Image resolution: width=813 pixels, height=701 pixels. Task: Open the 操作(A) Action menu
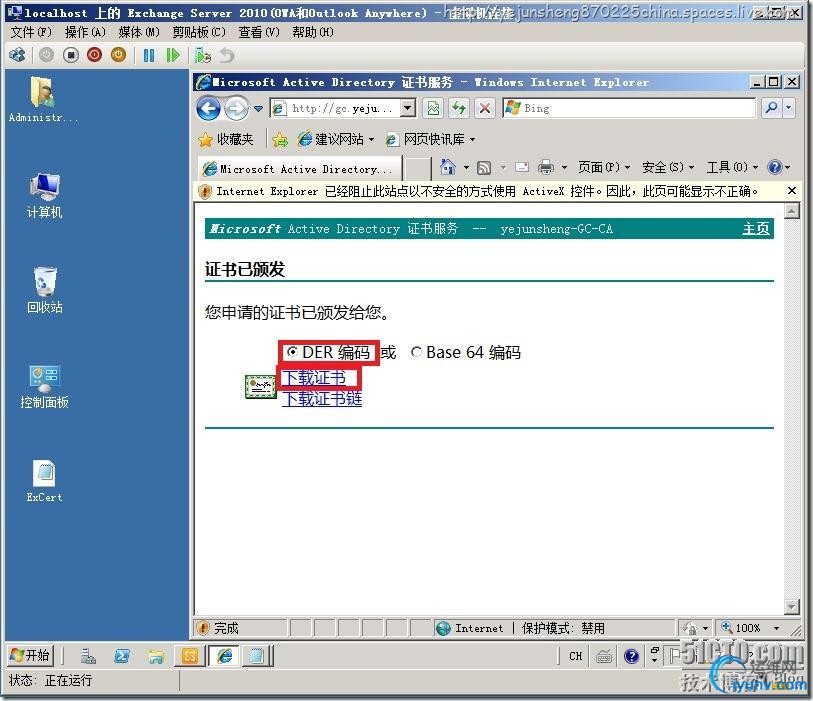[x=86, y=32]
